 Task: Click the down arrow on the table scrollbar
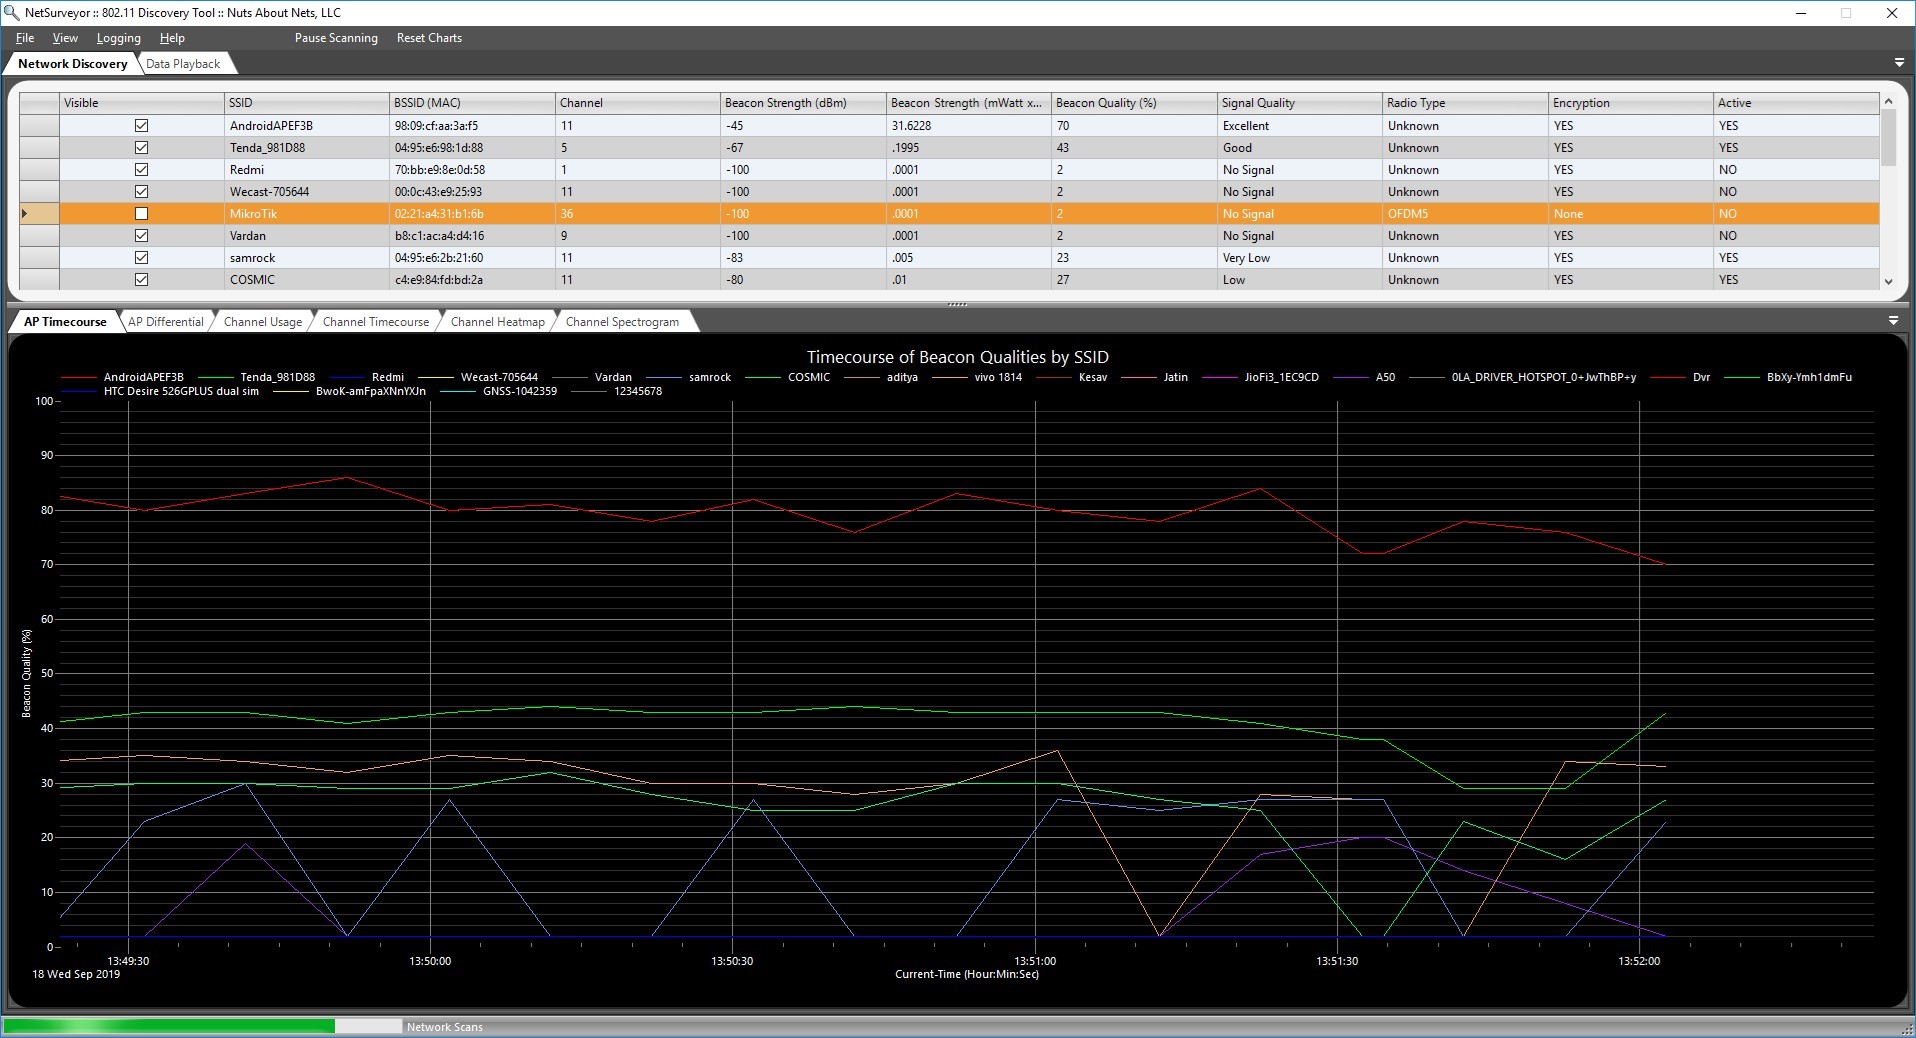click(x=1890, y=283)
